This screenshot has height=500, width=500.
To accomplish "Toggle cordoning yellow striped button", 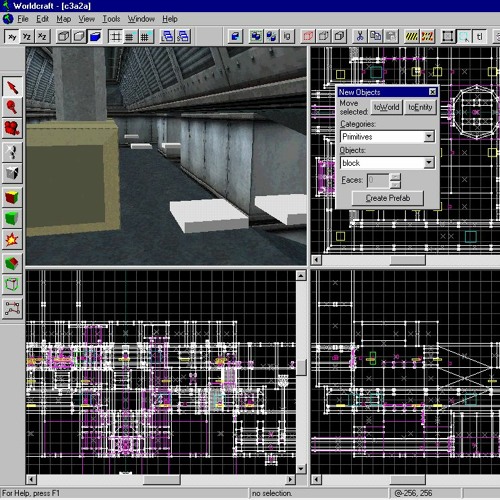I will (412, 36).
